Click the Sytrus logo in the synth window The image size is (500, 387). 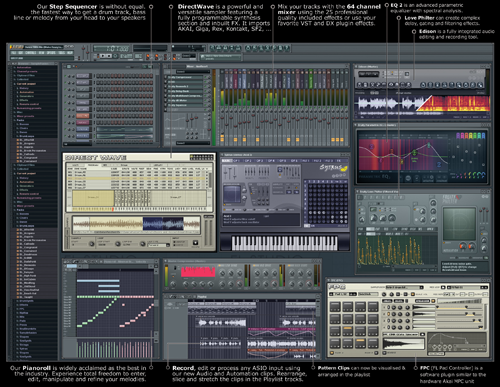coord(334,168)
